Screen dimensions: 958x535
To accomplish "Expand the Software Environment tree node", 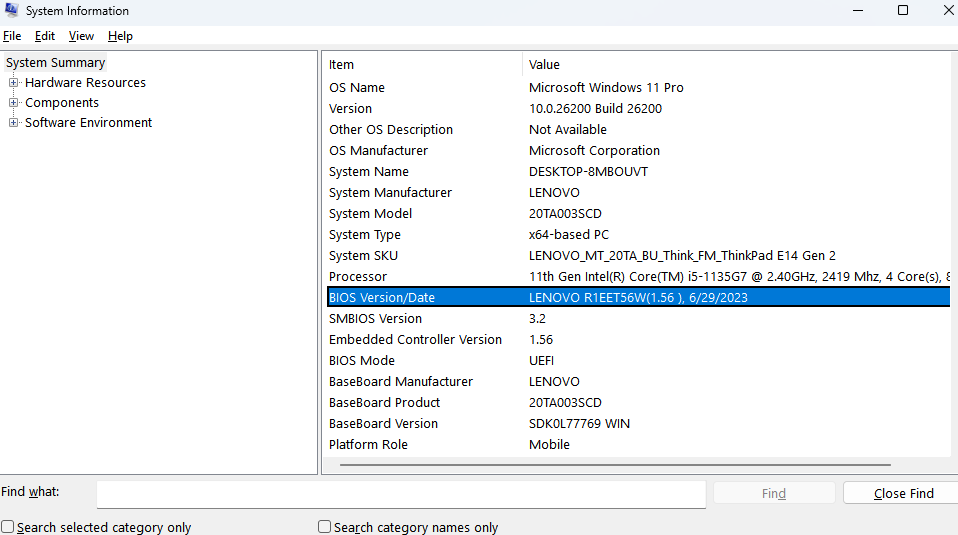I will (14, 123).
